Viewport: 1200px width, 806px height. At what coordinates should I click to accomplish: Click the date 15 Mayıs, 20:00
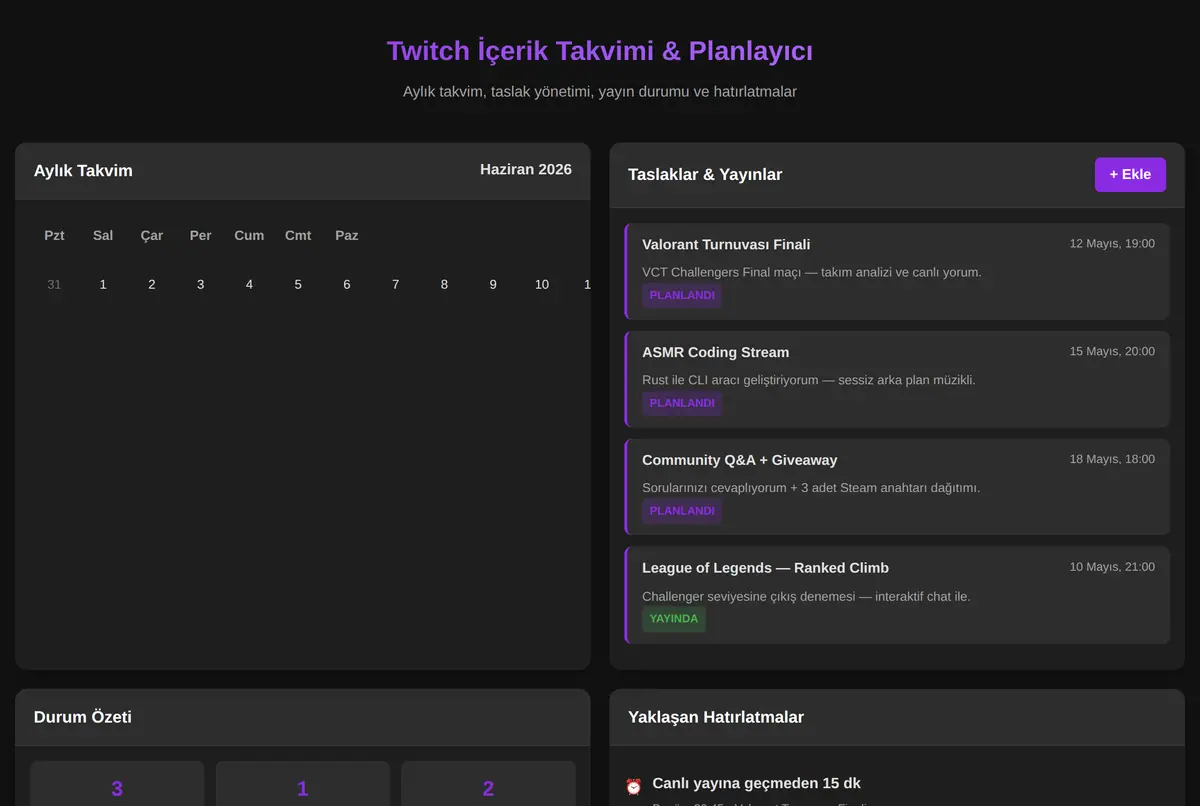point(1112,352)
